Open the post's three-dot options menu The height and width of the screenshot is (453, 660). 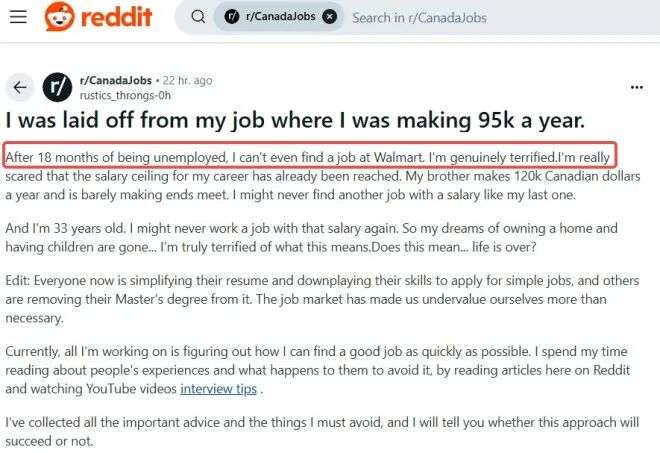(637, 87)
